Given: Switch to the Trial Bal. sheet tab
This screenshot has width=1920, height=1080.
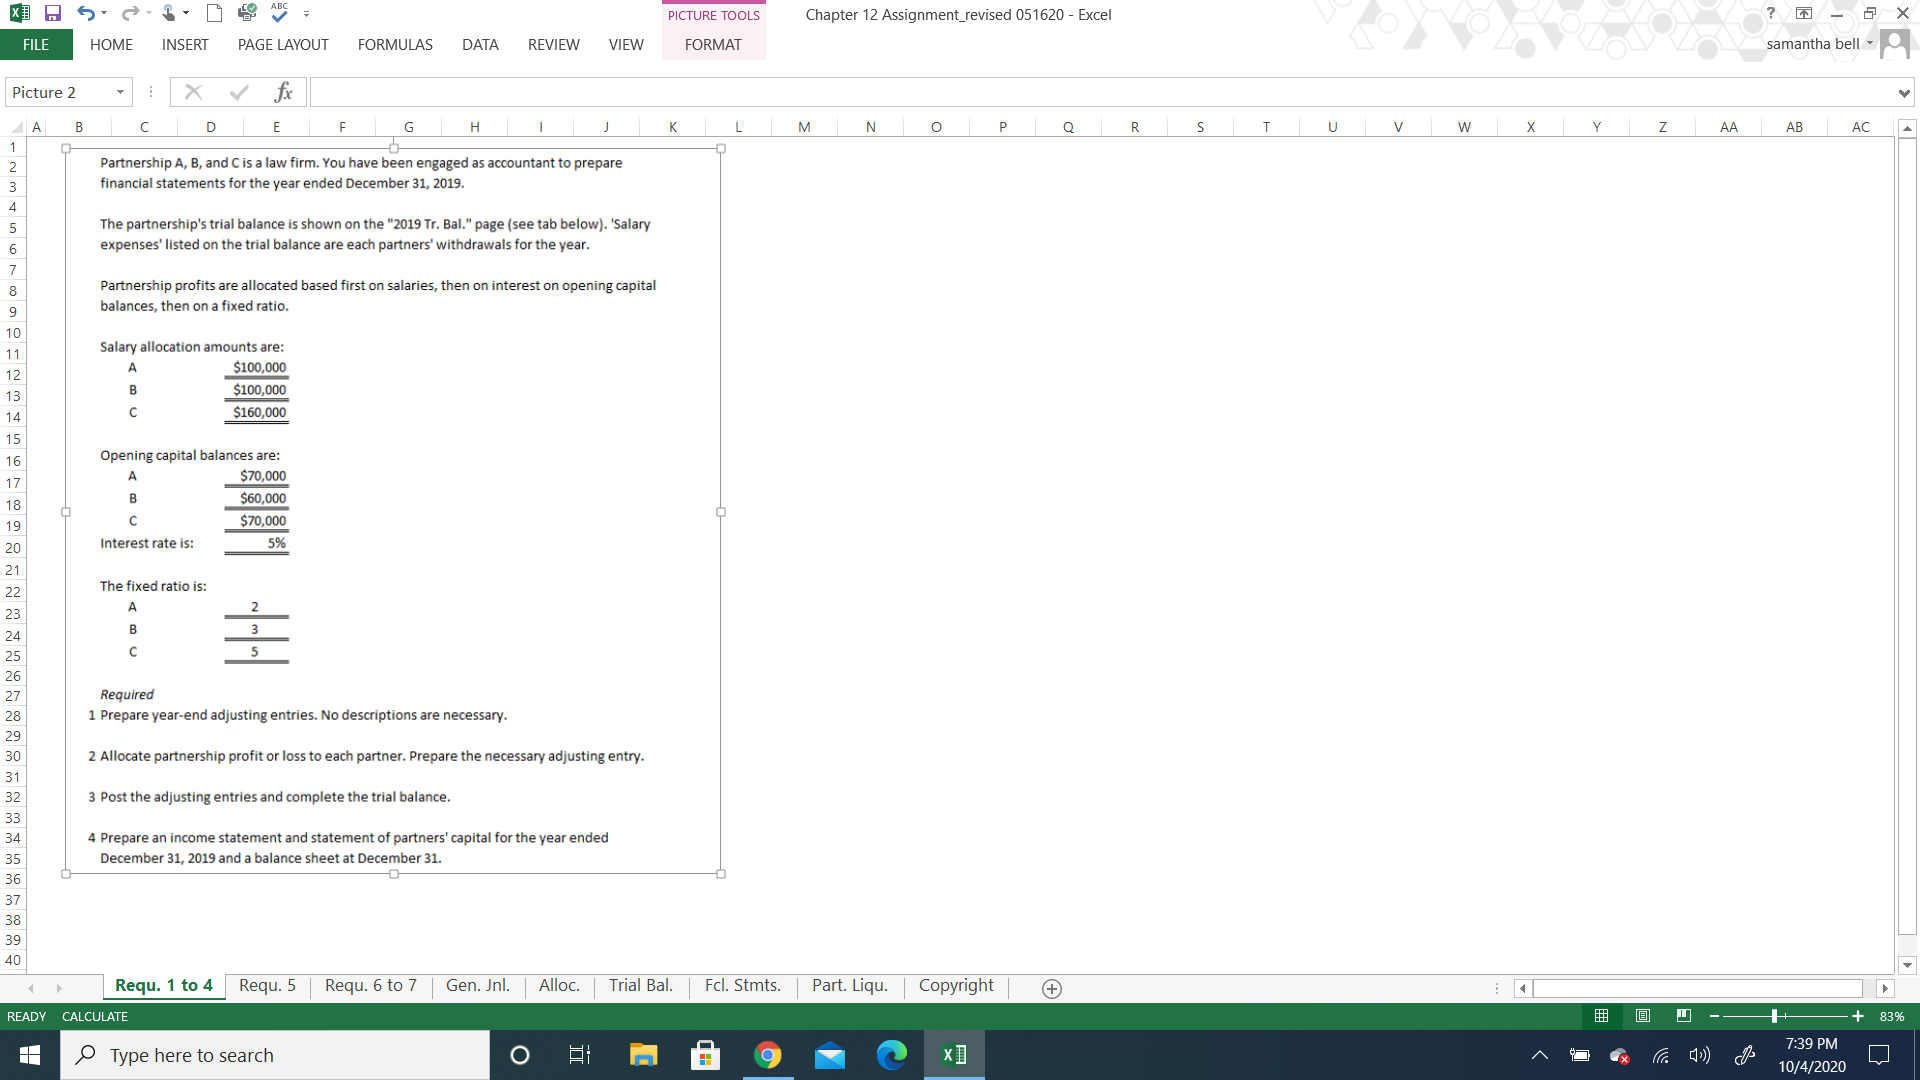Looking at the screenshot, I should [x=640, y=985].
